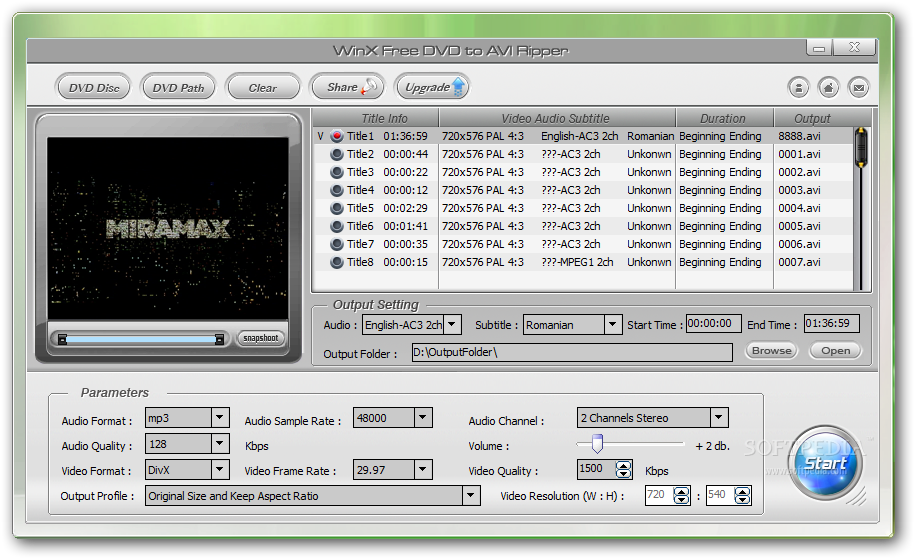Viewport: 915px width, 559px height.
Task: Clear the title list
Action: (x=263, y=88)
